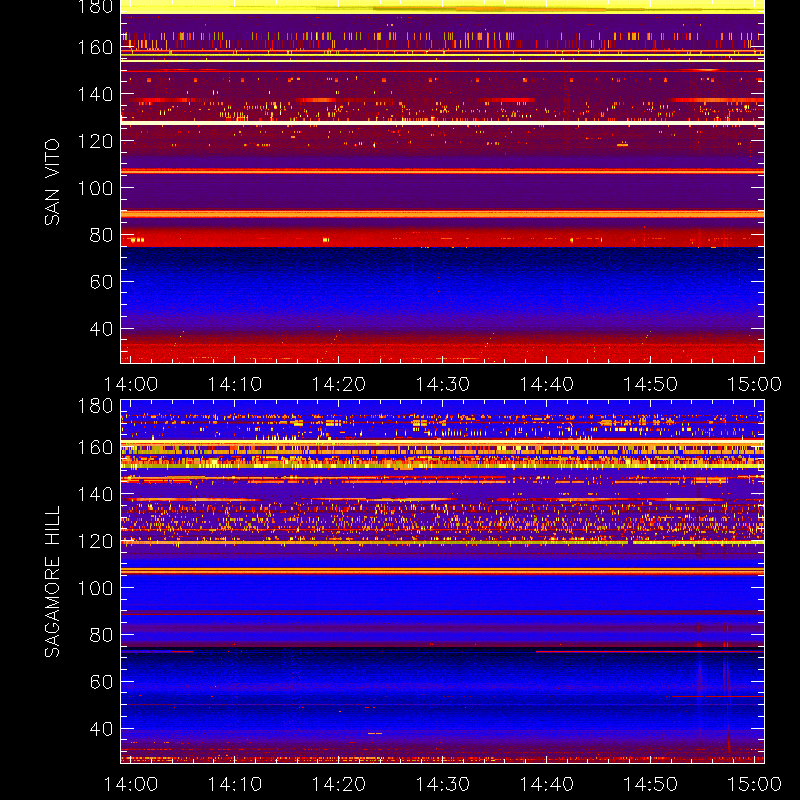This screenshot has width=800, height=800.
Task: Click the 40 frequency tick in San Vito plot
Action: pos(101,329)
